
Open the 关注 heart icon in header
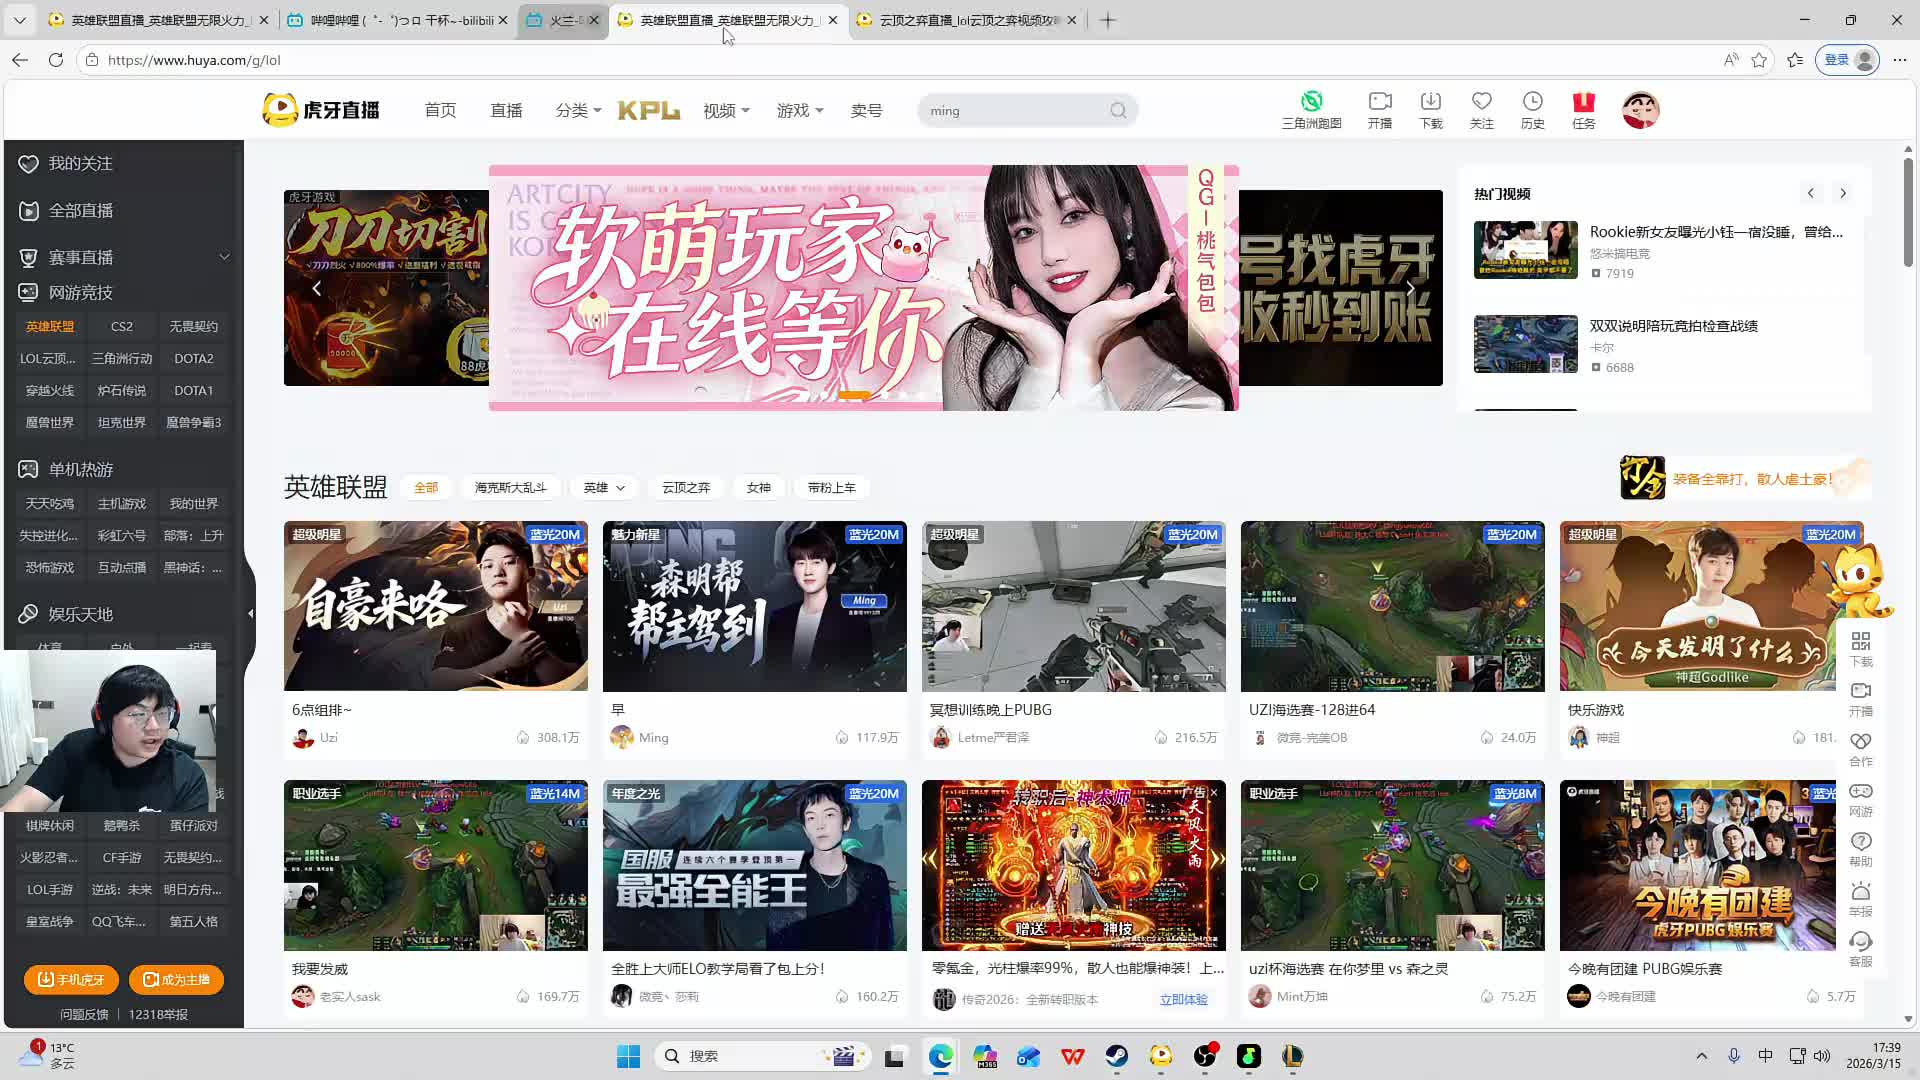(x=1481, y=102)
